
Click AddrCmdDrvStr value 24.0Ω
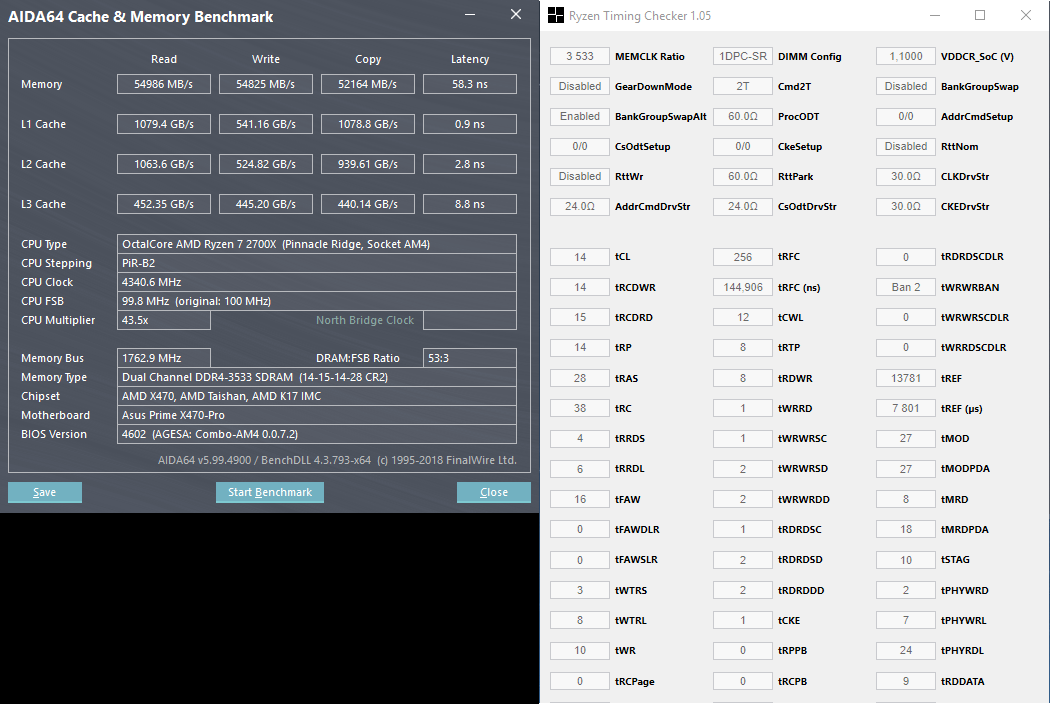(580, 207)
